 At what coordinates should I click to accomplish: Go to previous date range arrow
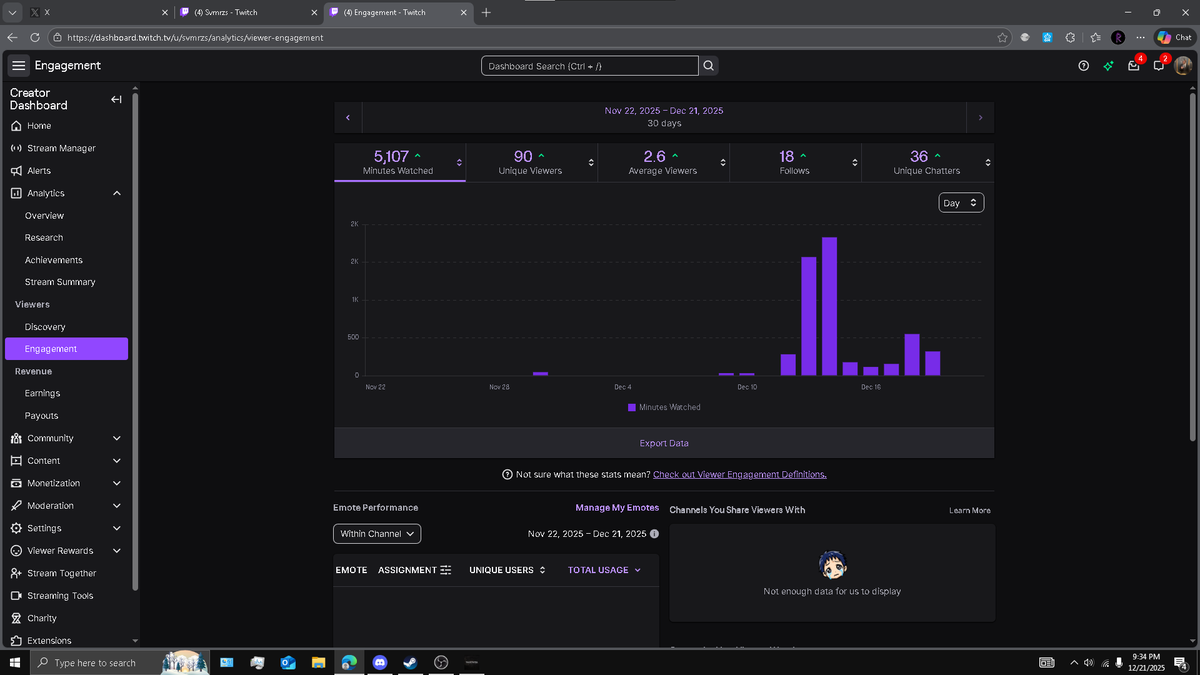(x=348, y=117)
